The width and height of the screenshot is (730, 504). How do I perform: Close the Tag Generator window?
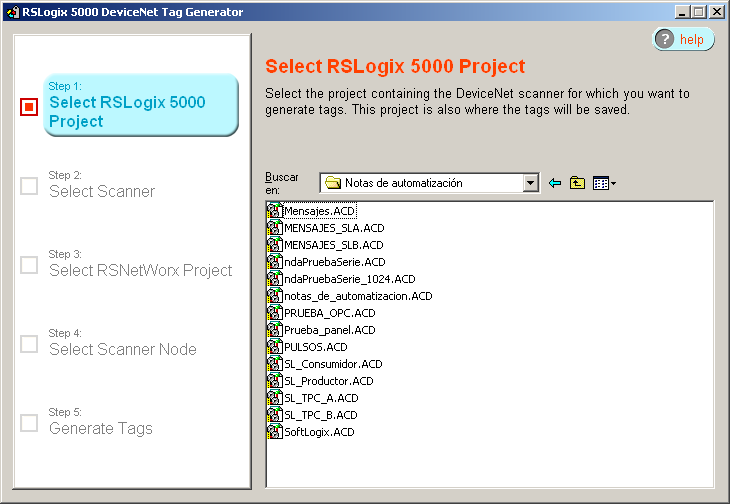point(716,12)
